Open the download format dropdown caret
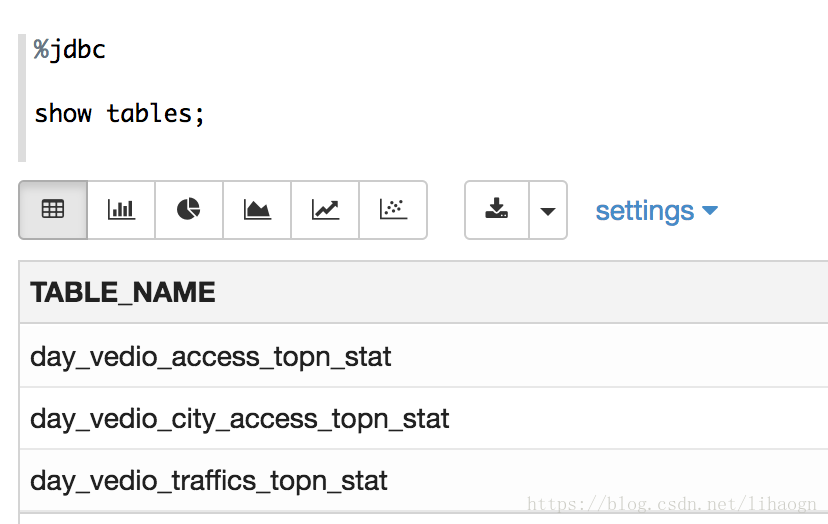The width and height of the screenshot is (828, 524). (x=548, y=210)
